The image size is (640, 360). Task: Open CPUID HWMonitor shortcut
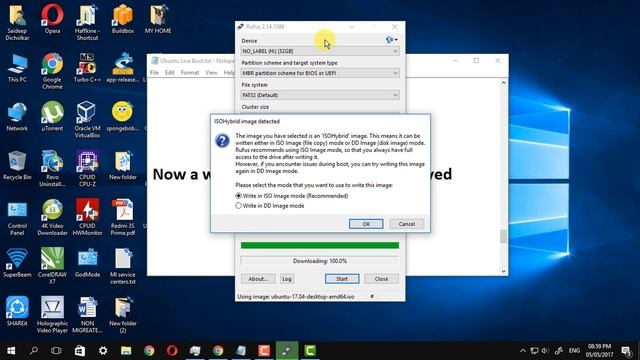click(x=87, y=217)
